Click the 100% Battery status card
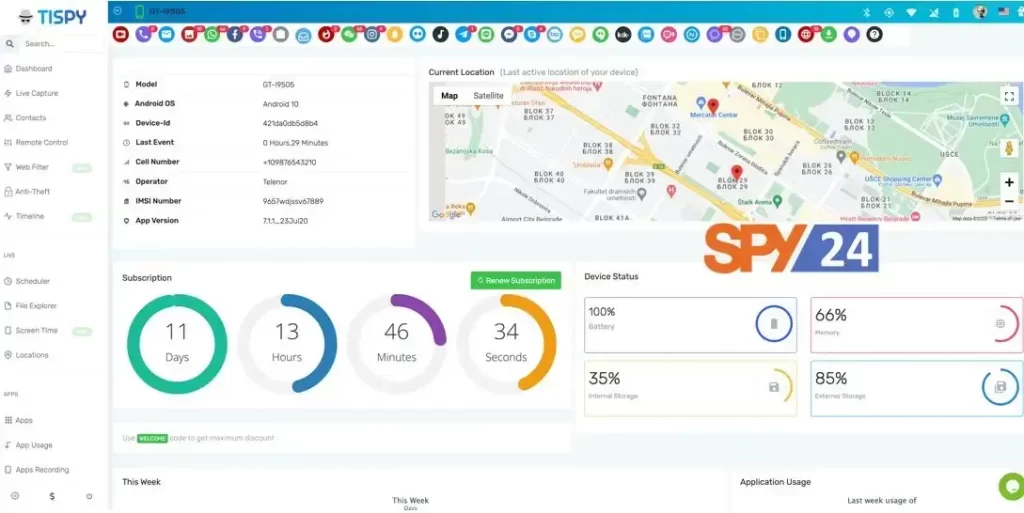The height and width of the screenshot is (513, 1024). (690, 325)
